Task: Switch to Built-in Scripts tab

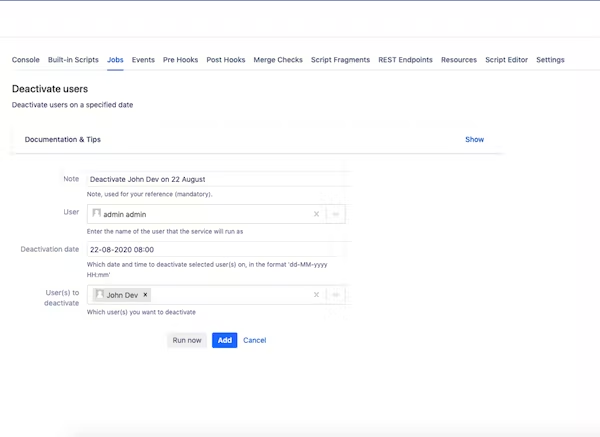Action: 73,60
